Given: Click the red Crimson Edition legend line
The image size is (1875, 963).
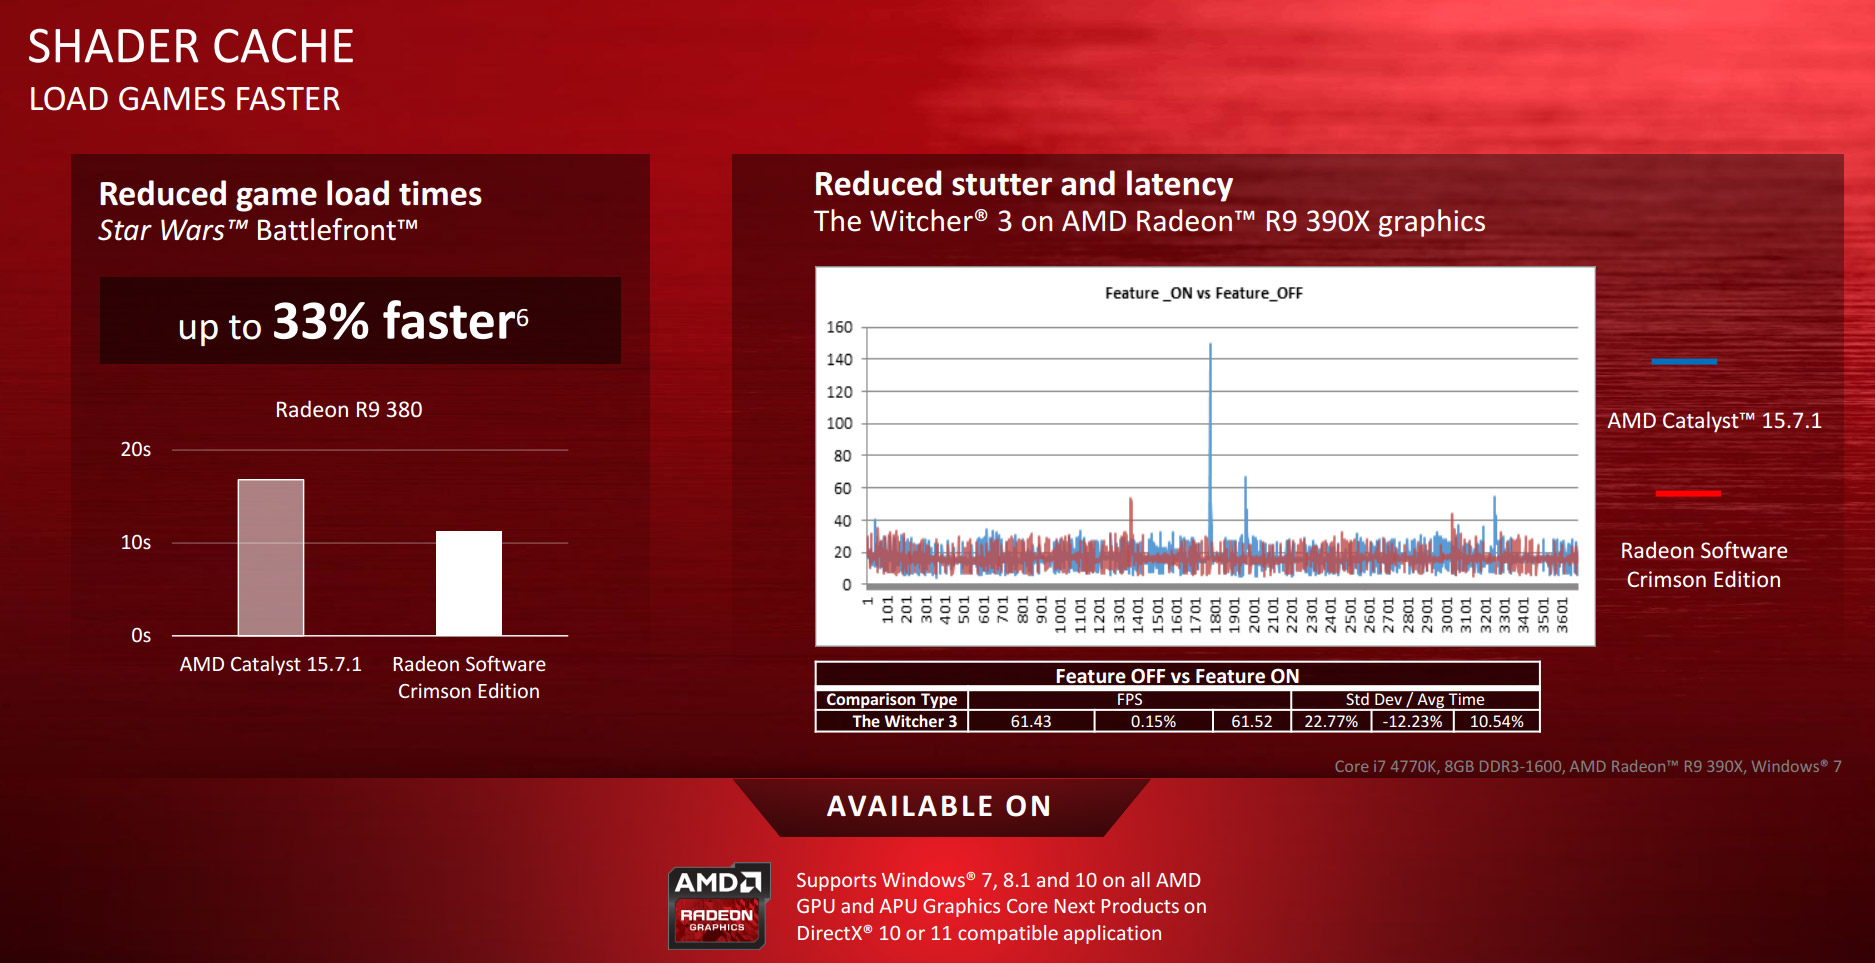Looking at the screenshot, I should coord(1688,493).
